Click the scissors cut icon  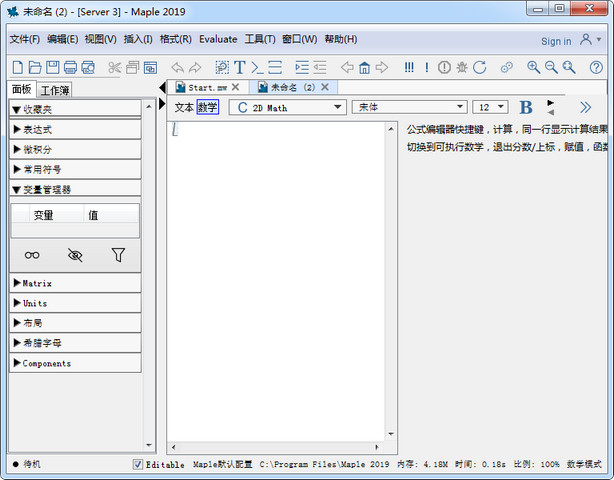[115, 68]
